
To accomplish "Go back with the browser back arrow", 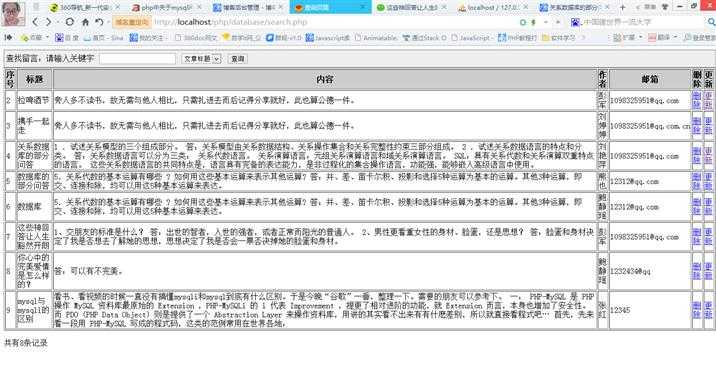I will pyautogui.click(x=36, y=22).
